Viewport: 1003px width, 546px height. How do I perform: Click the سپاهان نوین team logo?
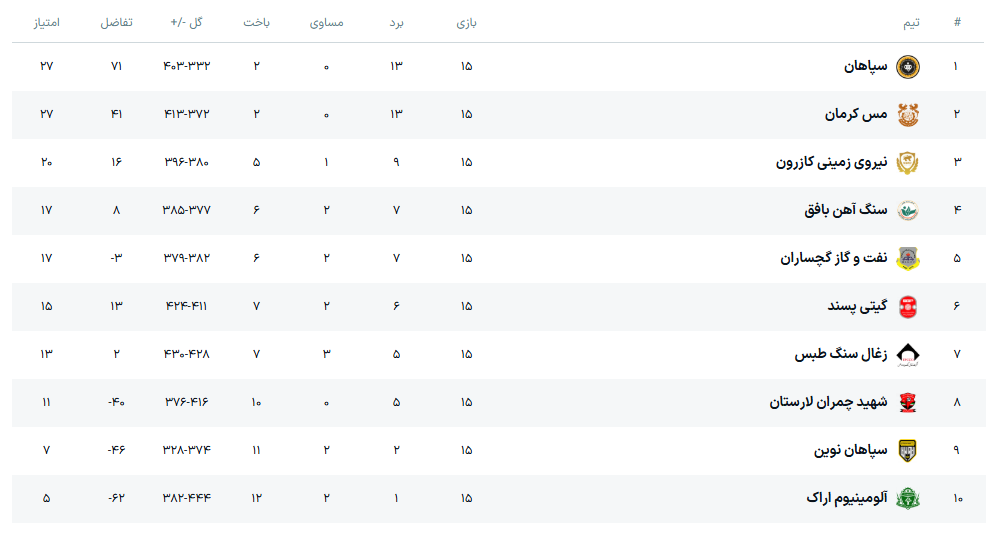click(x=907, y=451)
